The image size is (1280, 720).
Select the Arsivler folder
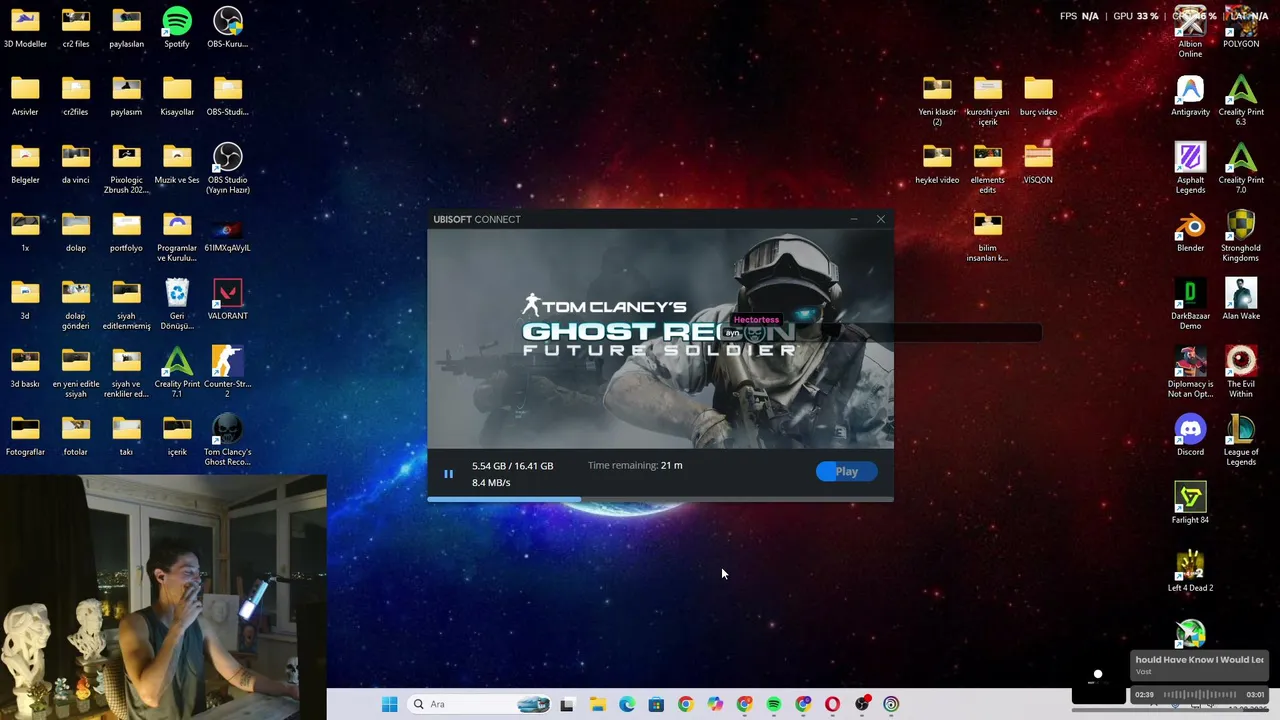(x=25, y=96)
